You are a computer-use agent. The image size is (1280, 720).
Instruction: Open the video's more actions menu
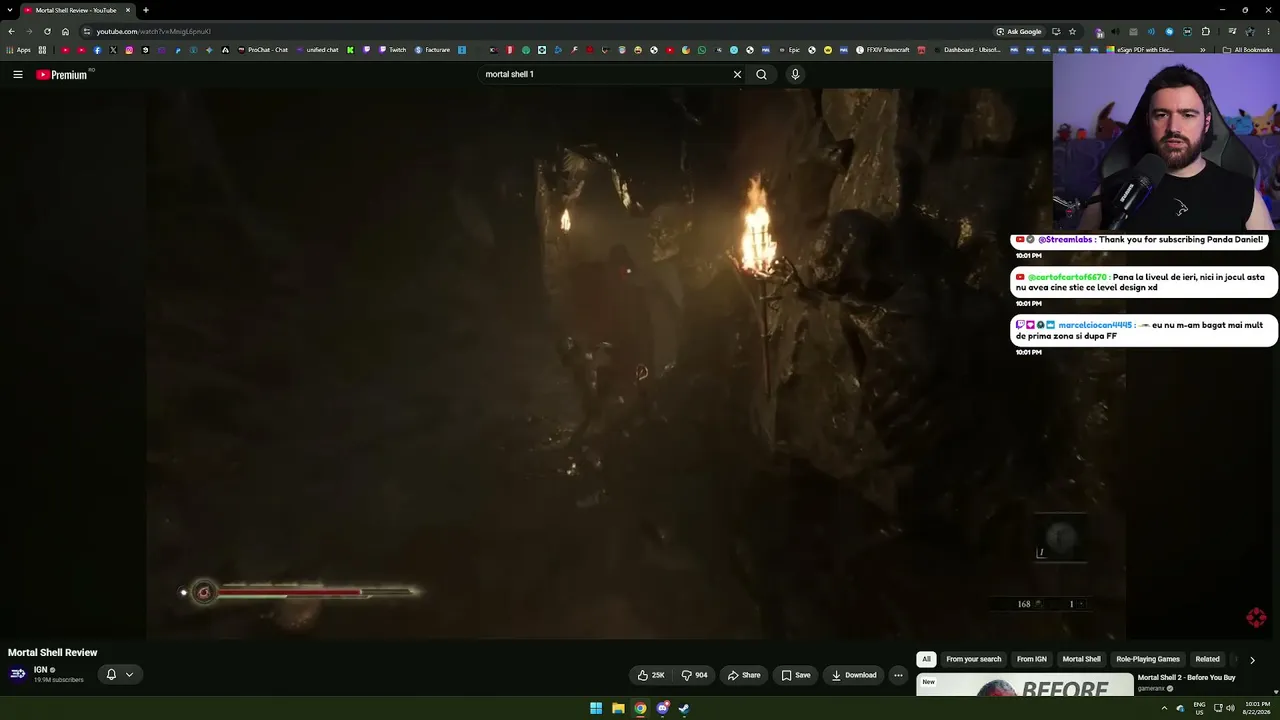[x=898, y=675]
